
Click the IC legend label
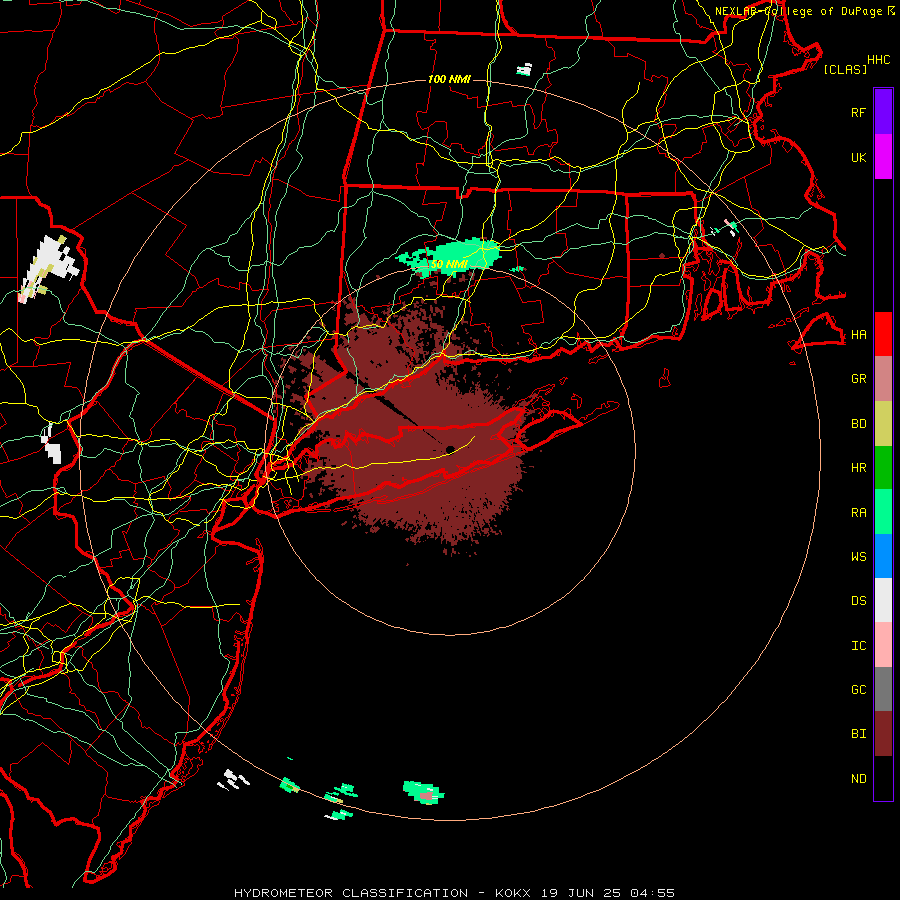click(x=858, y=645)
